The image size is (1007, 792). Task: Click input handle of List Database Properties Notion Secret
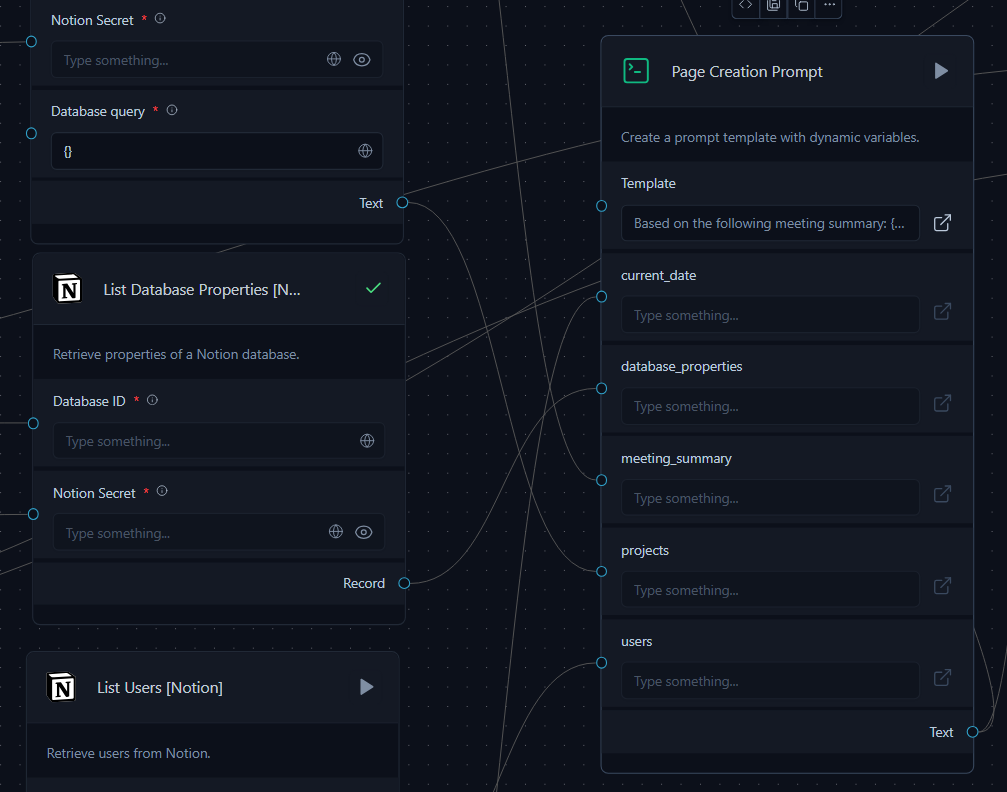[x=33, y=515]
